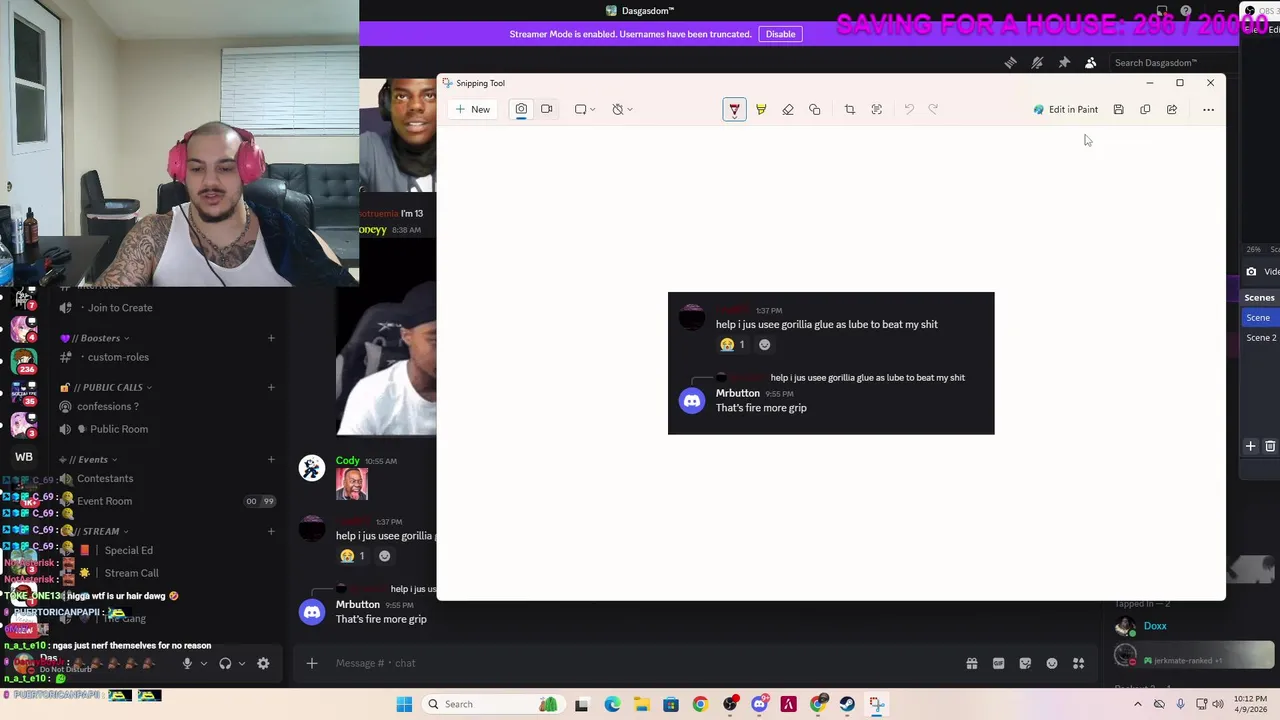Collapse the Boosters category
The image size is (1280, 720).
point(95,338)
